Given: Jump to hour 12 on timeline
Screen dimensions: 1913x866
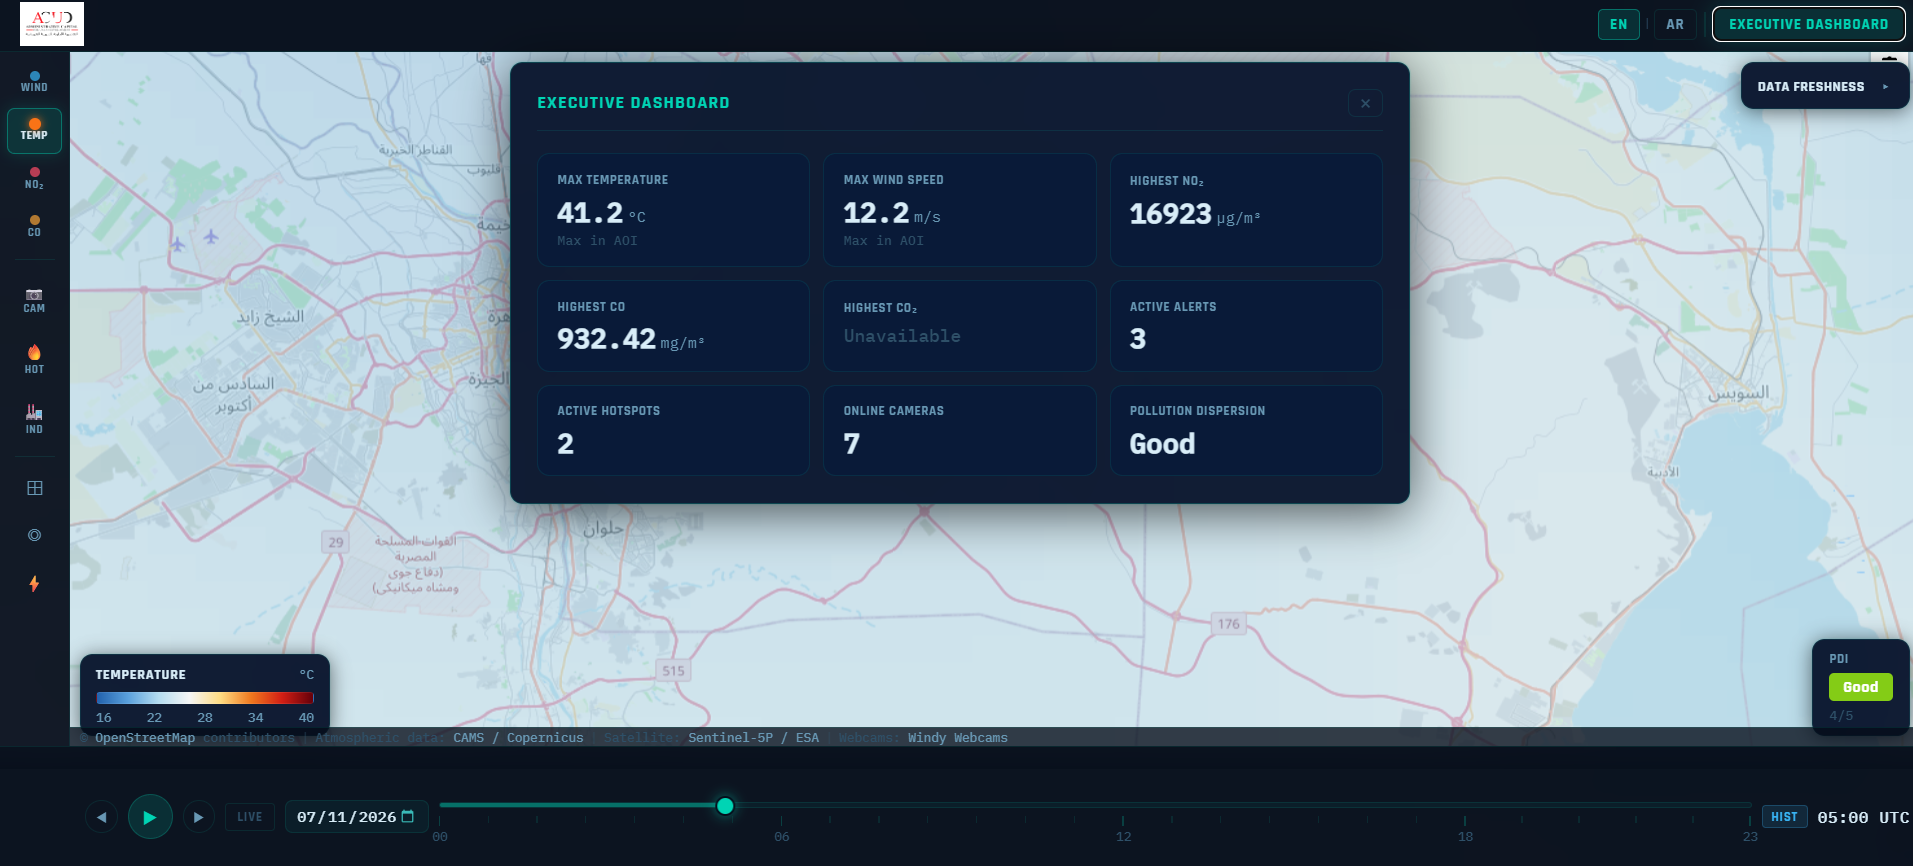Looking at the screenshot, I should point(1123,836).
